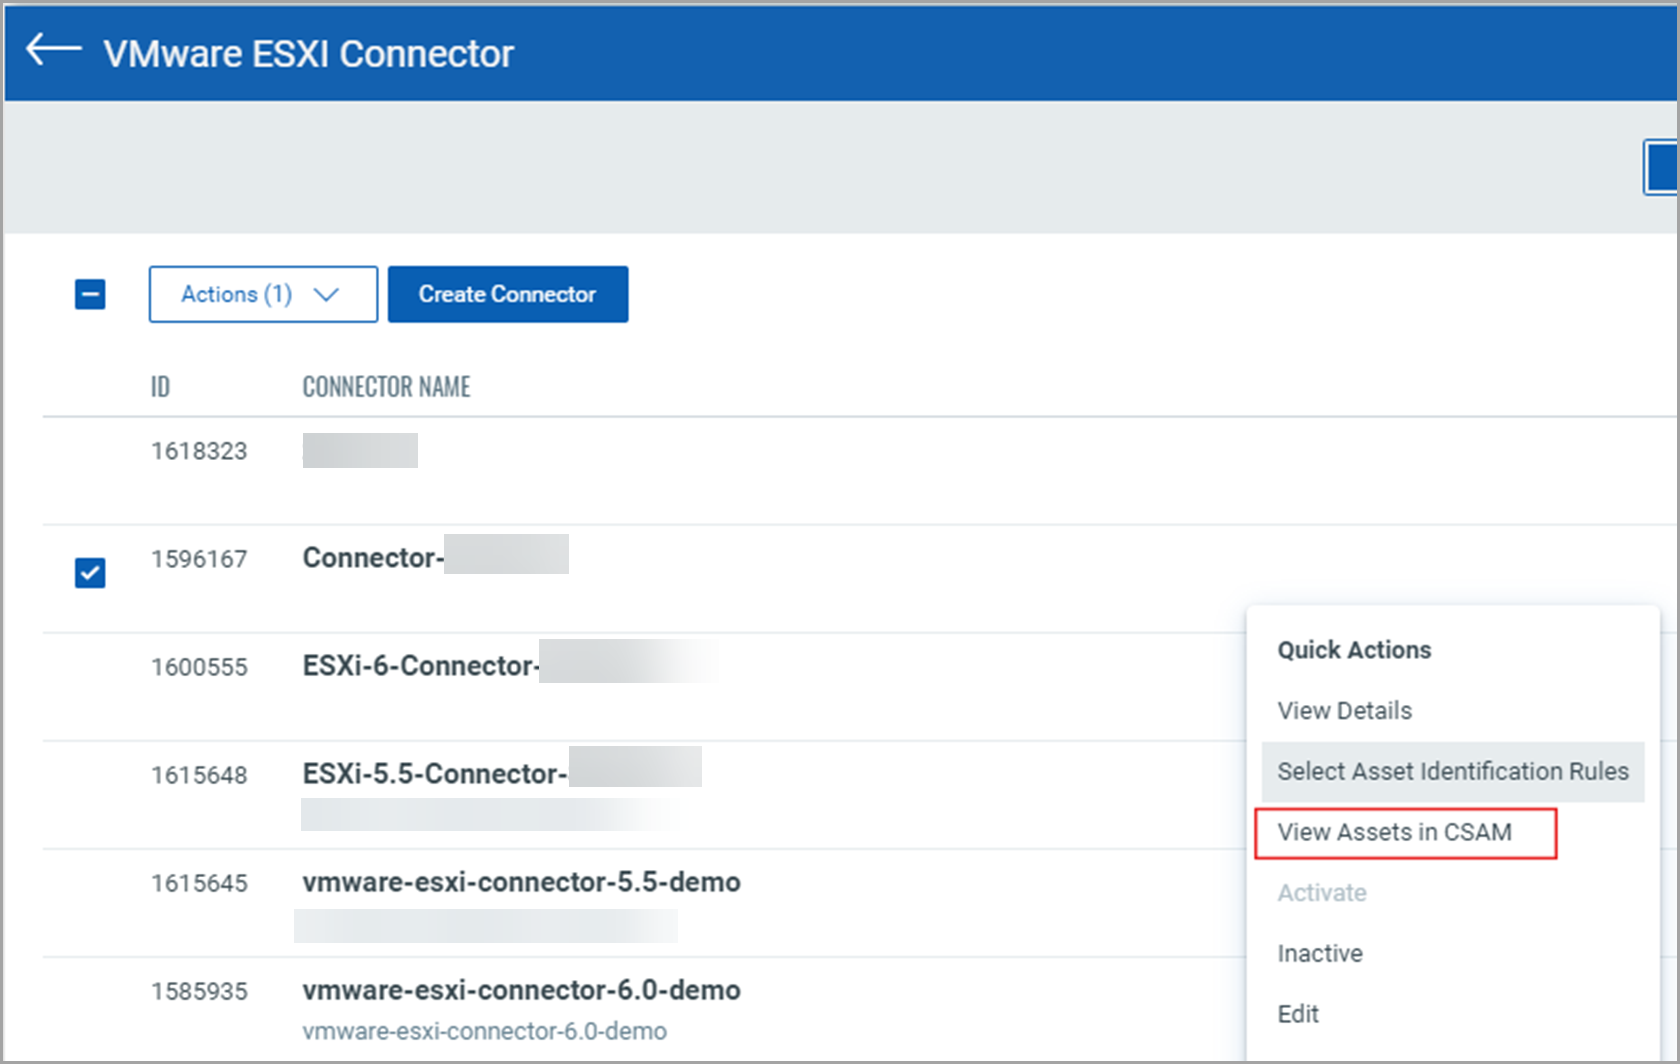This screenshot has height=1064, width=1680.
Task: Choose View Details from Quick Actions
Action: coord(1344,711)
